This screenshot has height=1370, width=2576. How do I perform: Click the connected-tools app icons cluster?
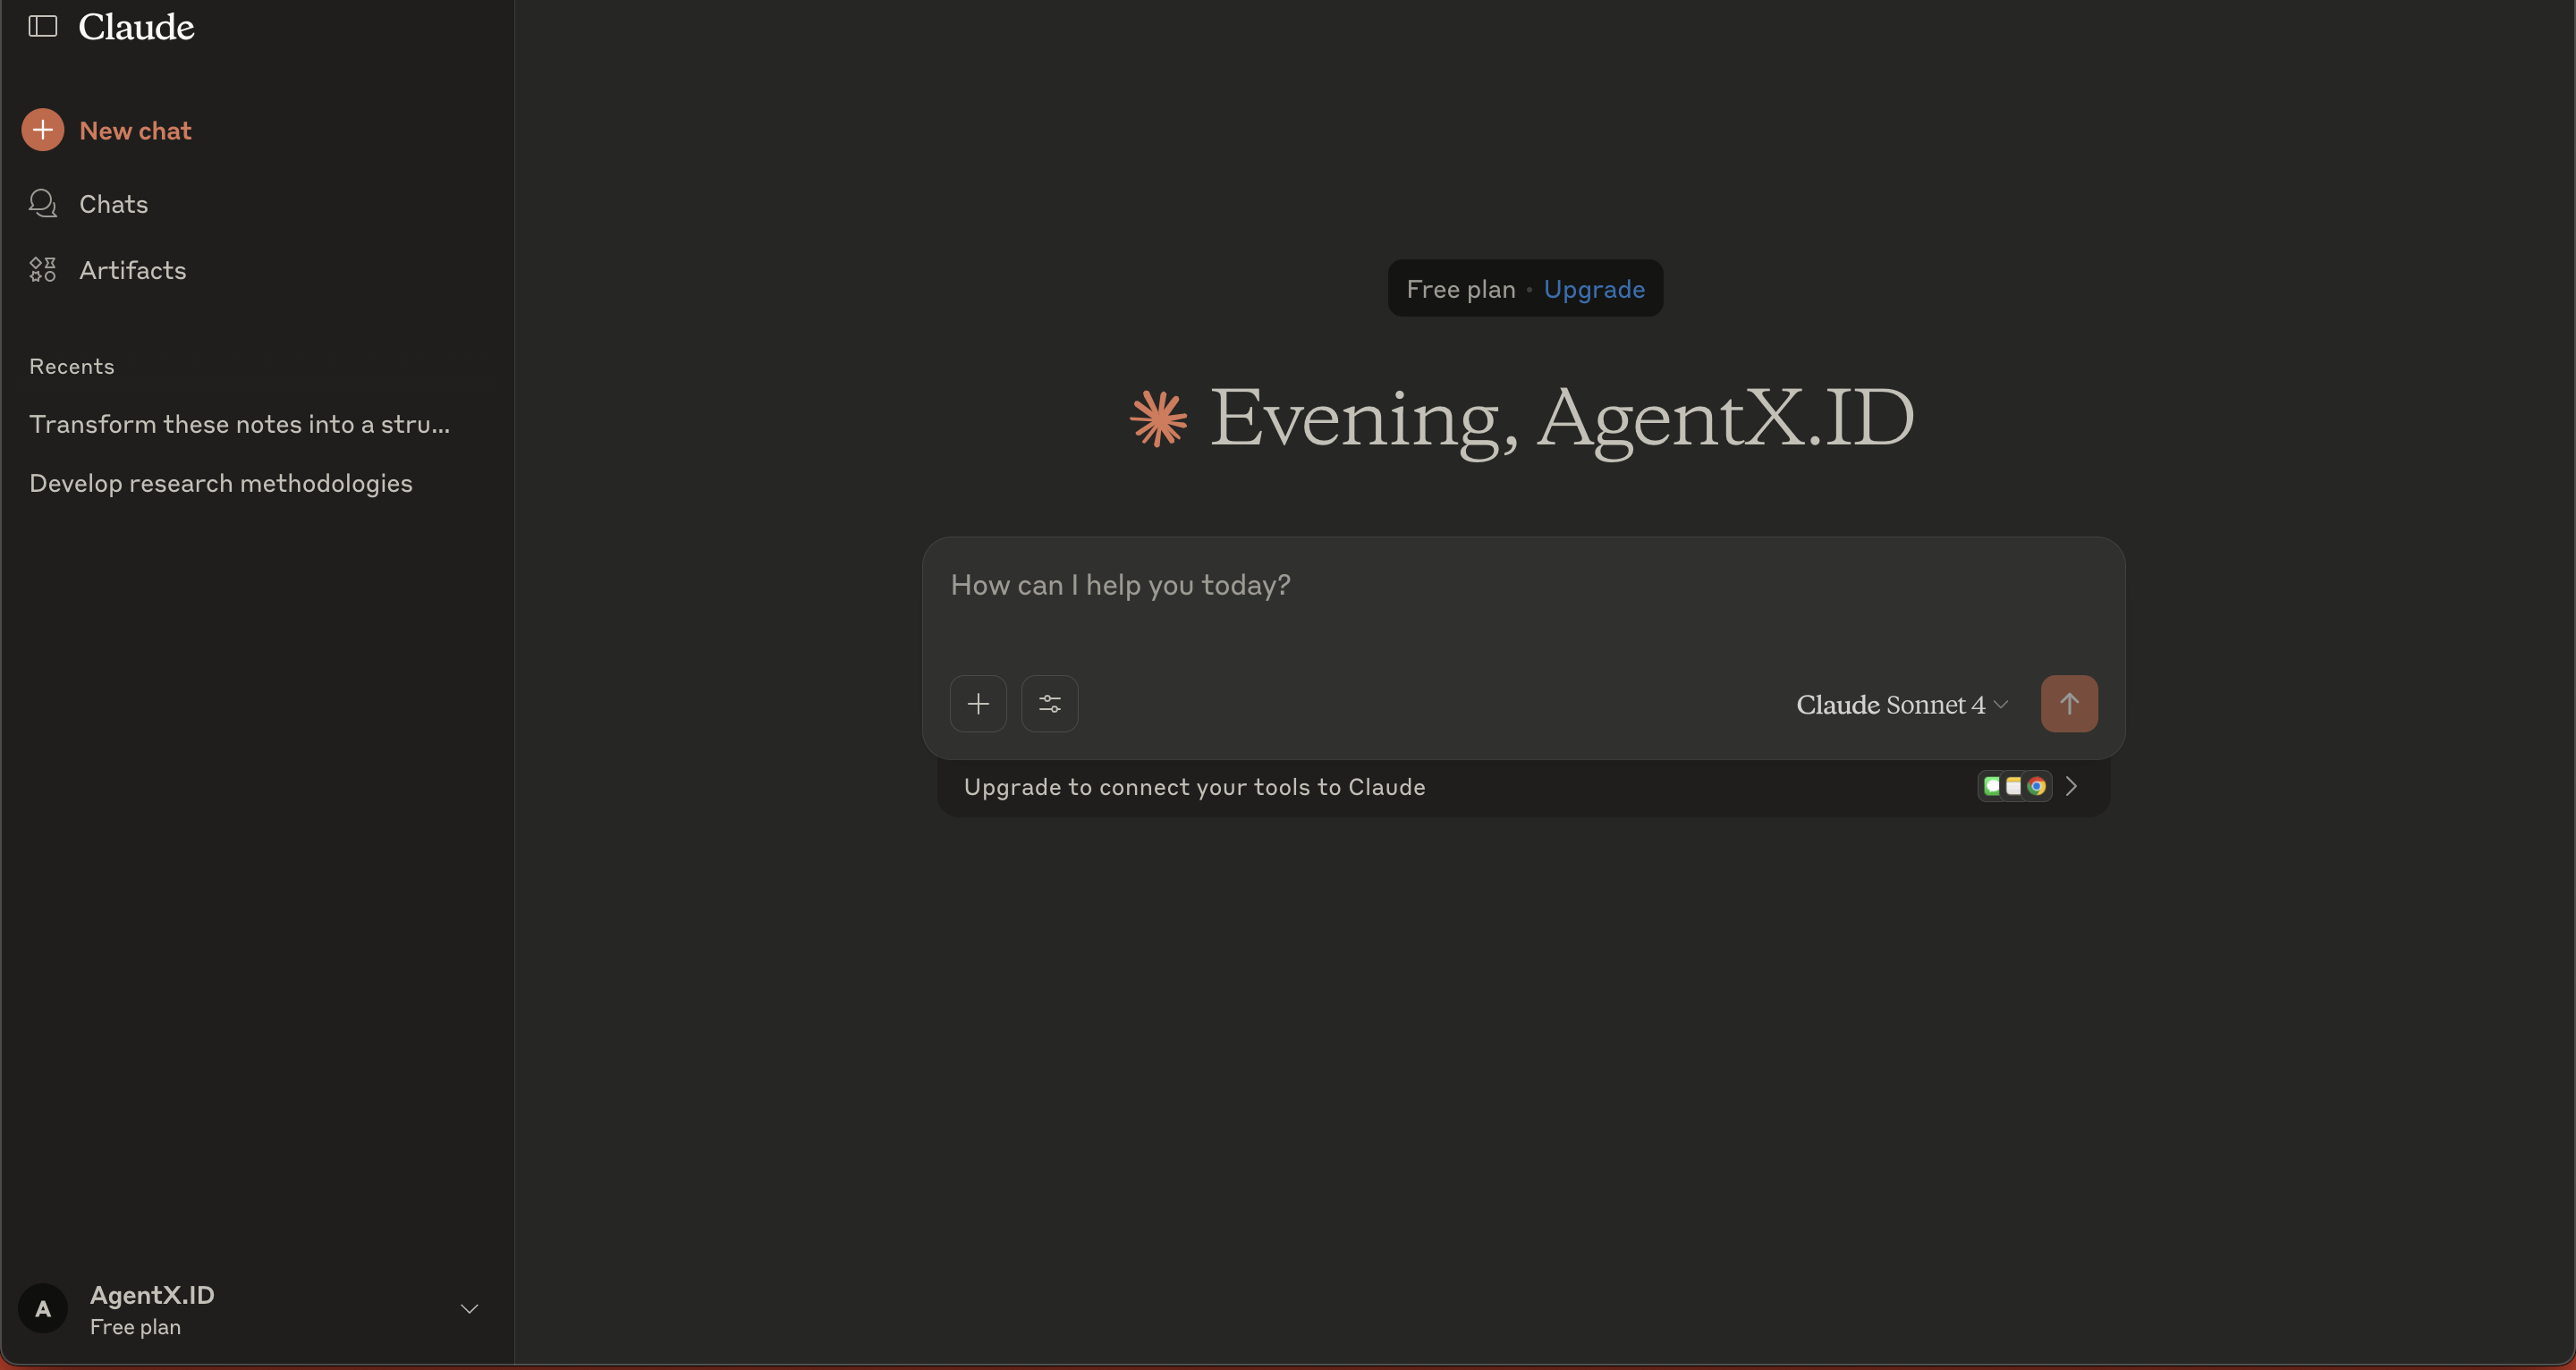2014,786
